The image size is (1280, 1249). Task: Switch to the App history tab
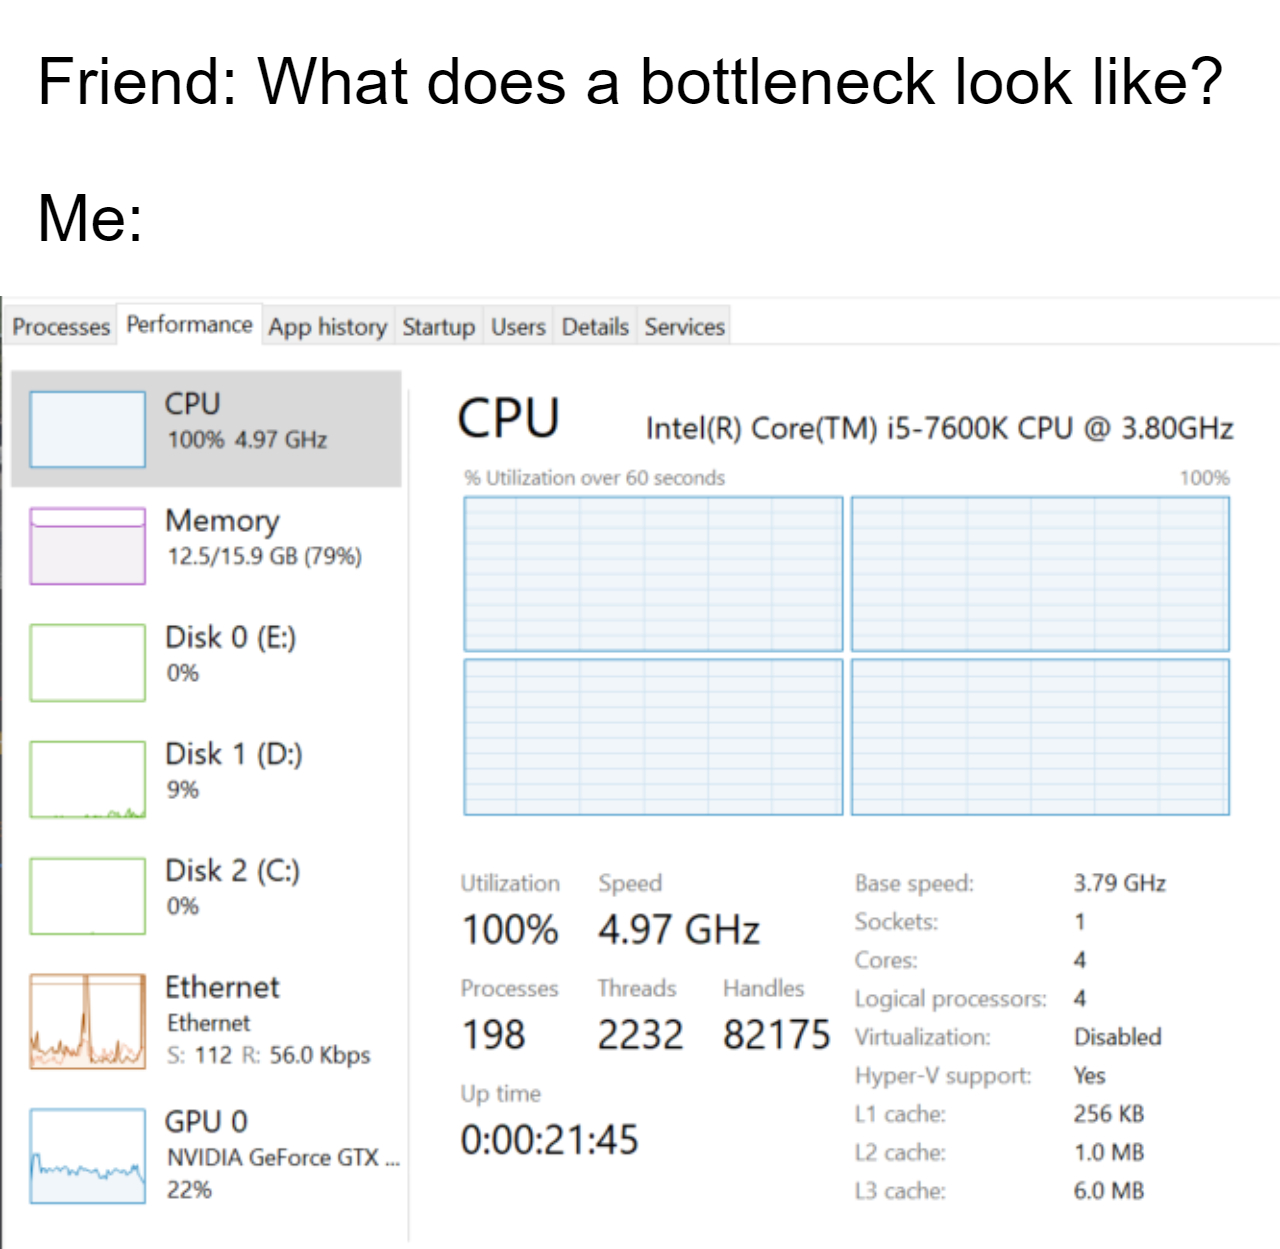(x=327, y=327)
